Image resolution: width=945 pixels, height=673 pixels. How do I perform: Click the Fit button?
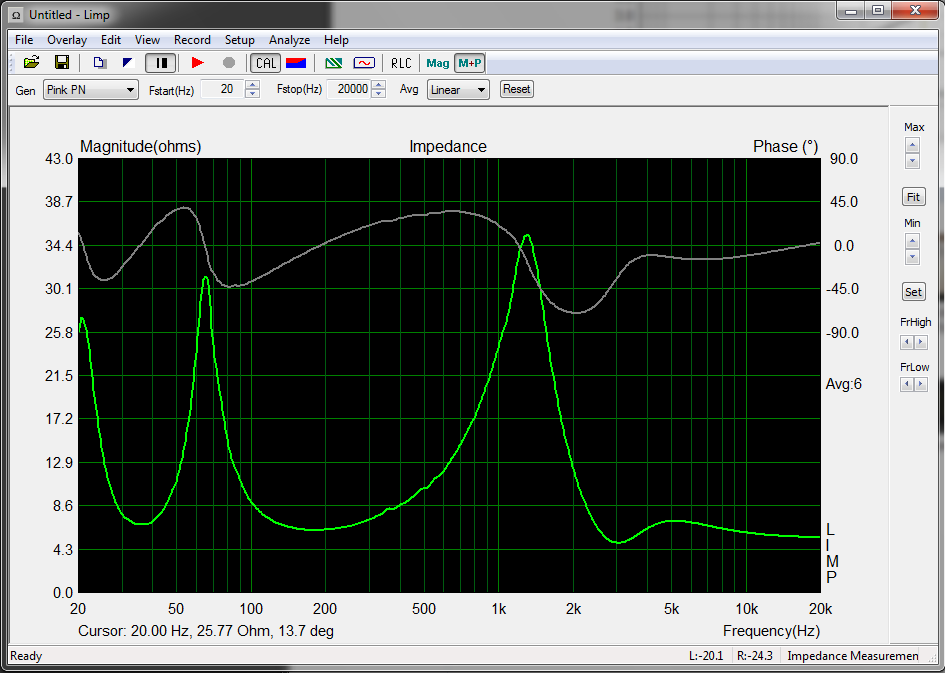tap(913, 196)
